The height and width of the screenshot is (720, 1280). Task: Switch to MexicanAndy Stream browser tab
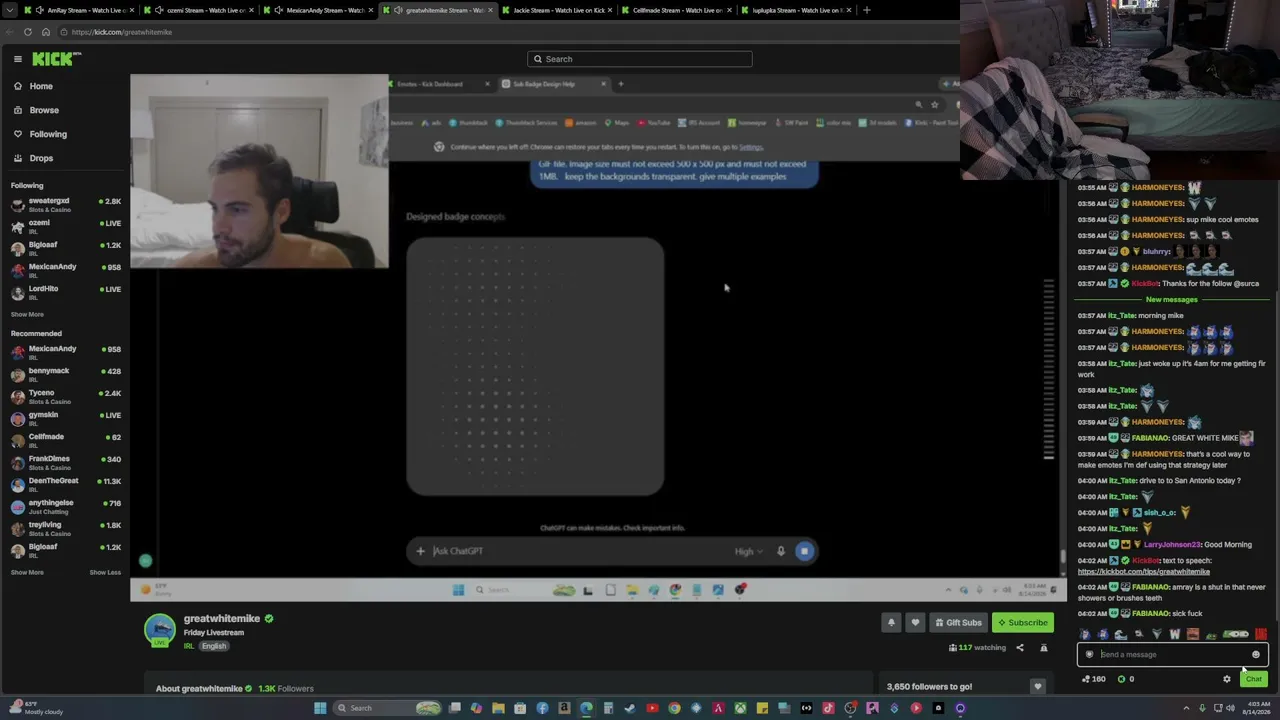(318, 10)
